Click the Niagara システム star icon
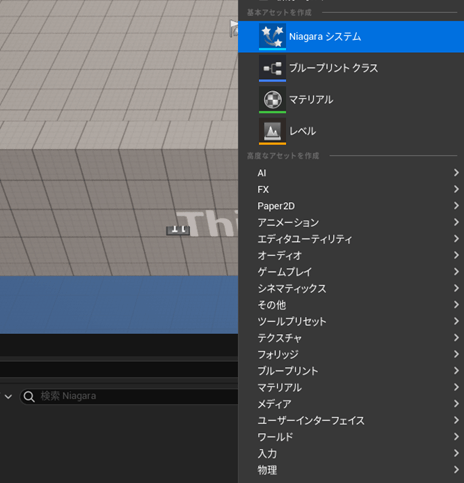This screenshot has width=464, height=483. click(272, 36)
